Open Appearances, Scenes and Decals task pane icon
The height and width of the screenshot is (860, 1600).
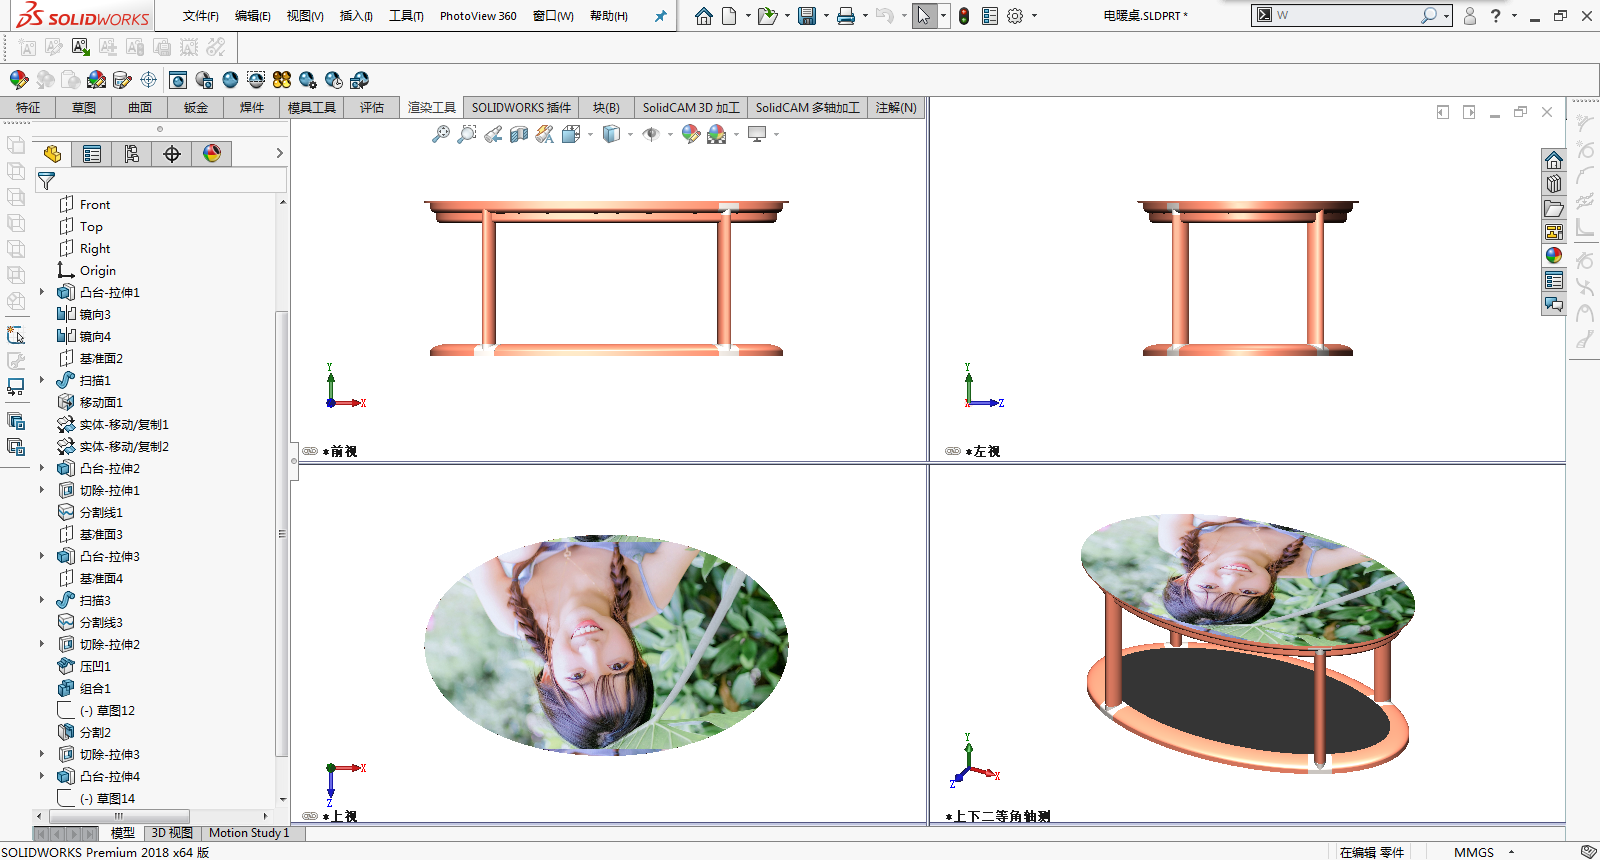tap(1553, 256)
